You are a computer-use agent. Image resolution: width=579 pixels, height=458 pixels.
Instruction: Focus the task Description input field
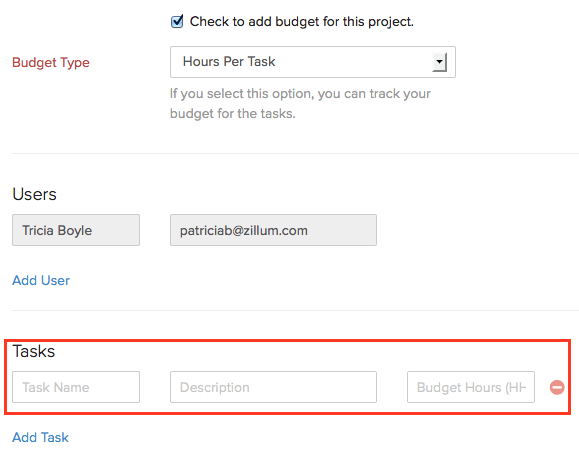pyautogui.click(x=273, y=387)
